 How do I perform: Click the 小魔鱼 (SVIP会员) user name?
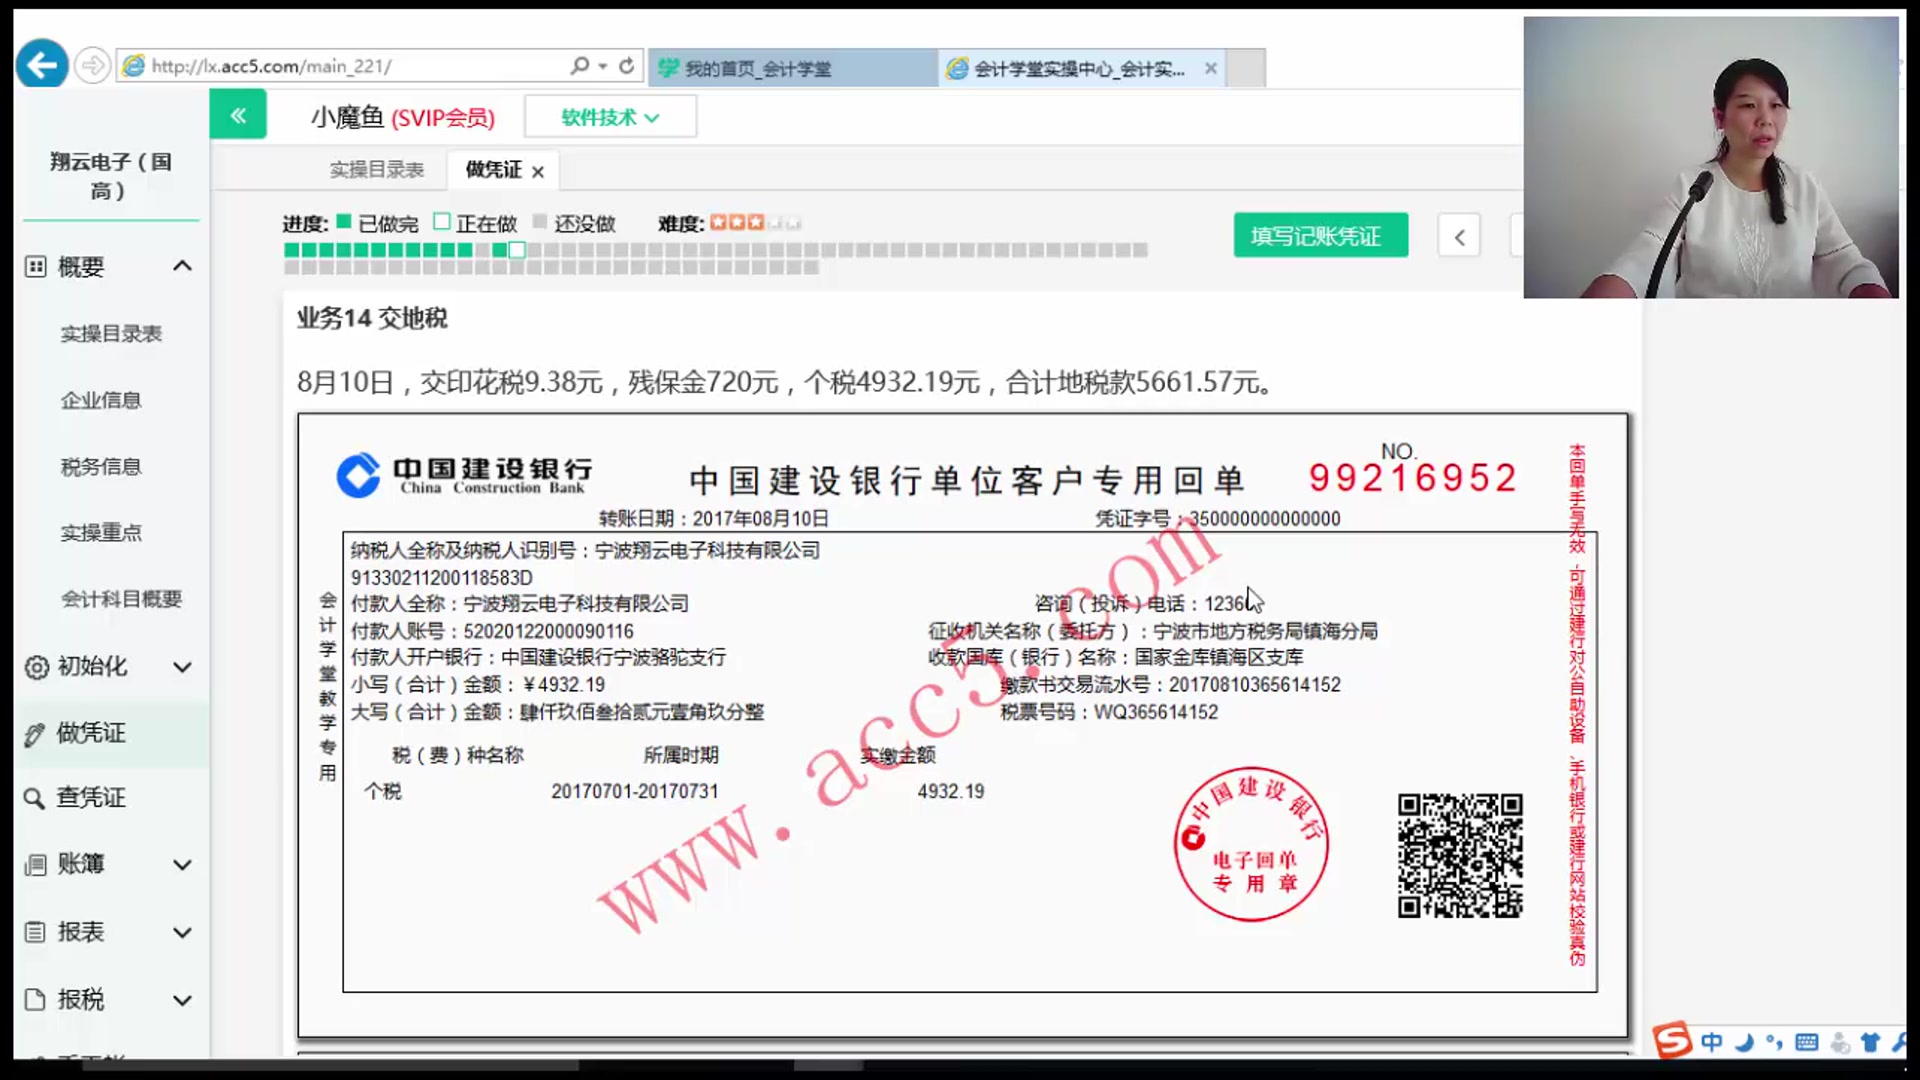point(402,117)
